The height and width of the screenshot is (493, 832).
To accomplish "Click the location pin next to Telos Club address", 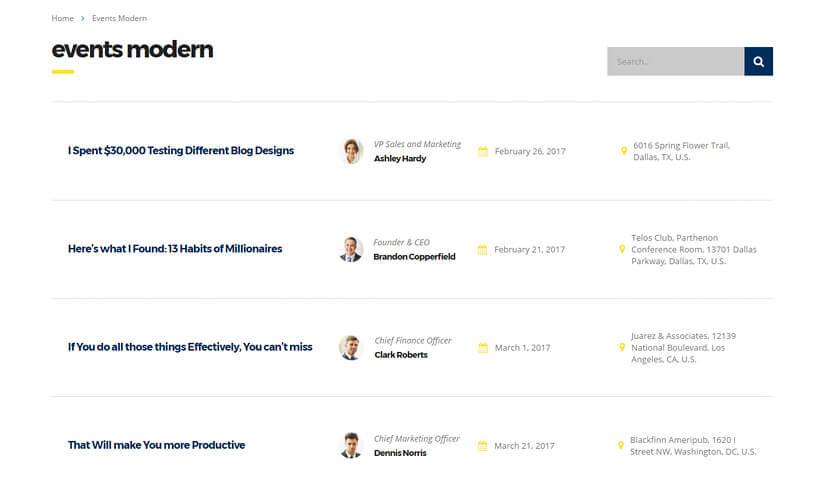I will [622, 250].
